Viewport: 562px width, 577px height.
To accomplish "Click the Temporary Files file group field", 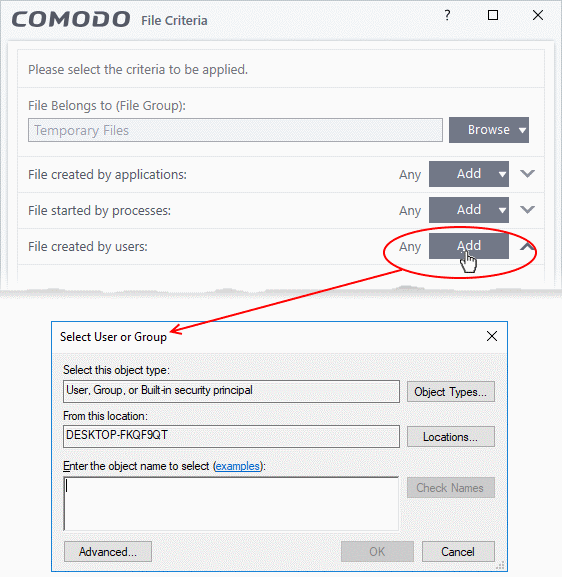I will pyautogui.click(x=235, y=130).
